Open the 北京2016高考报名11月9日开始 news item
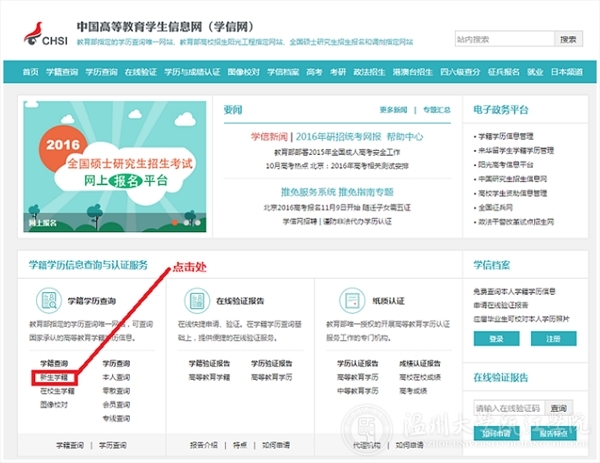This screenshot has width=600, height=463. pos(311,208)
